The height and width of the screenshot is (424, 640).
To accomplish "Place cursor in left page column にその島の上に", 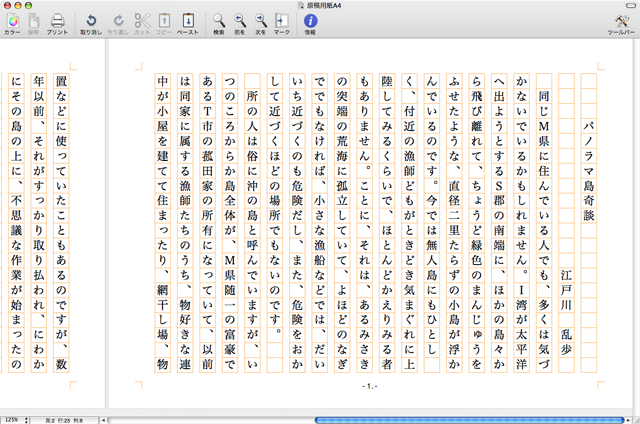I will pyautogui.click(x=16, y=223).
